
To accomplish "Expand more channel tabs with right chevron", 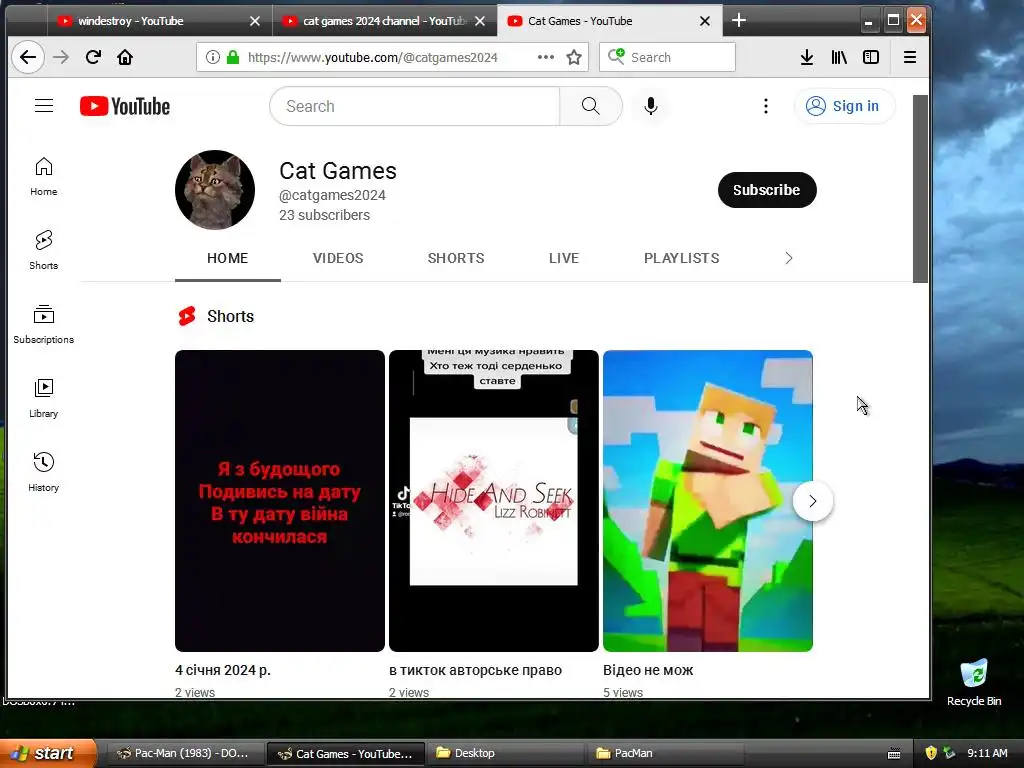I will pos(789,258).
